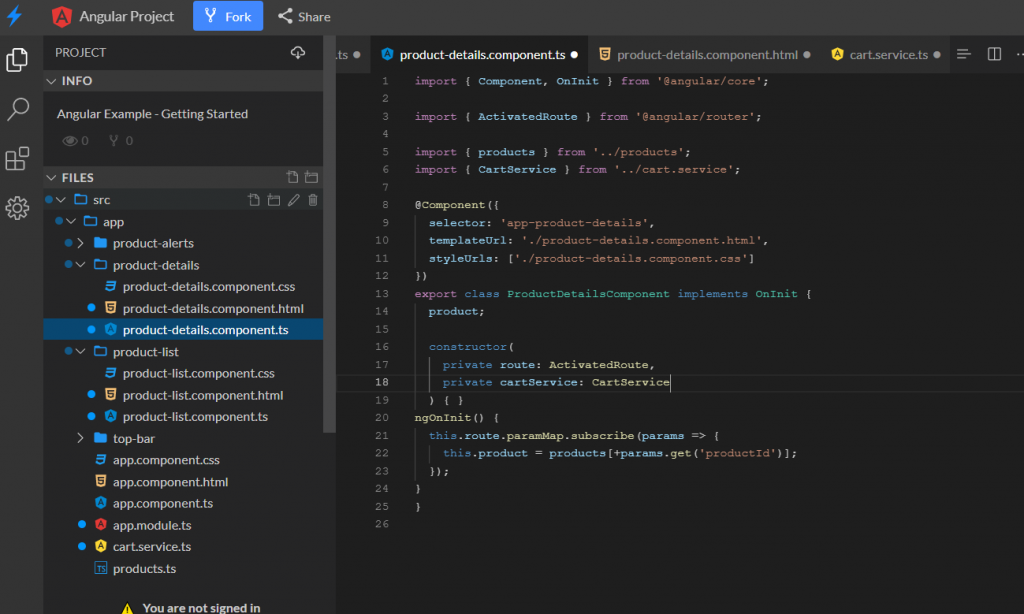
Task: Click 'ngOnInit()' on line 20
Action: point(449,417)
